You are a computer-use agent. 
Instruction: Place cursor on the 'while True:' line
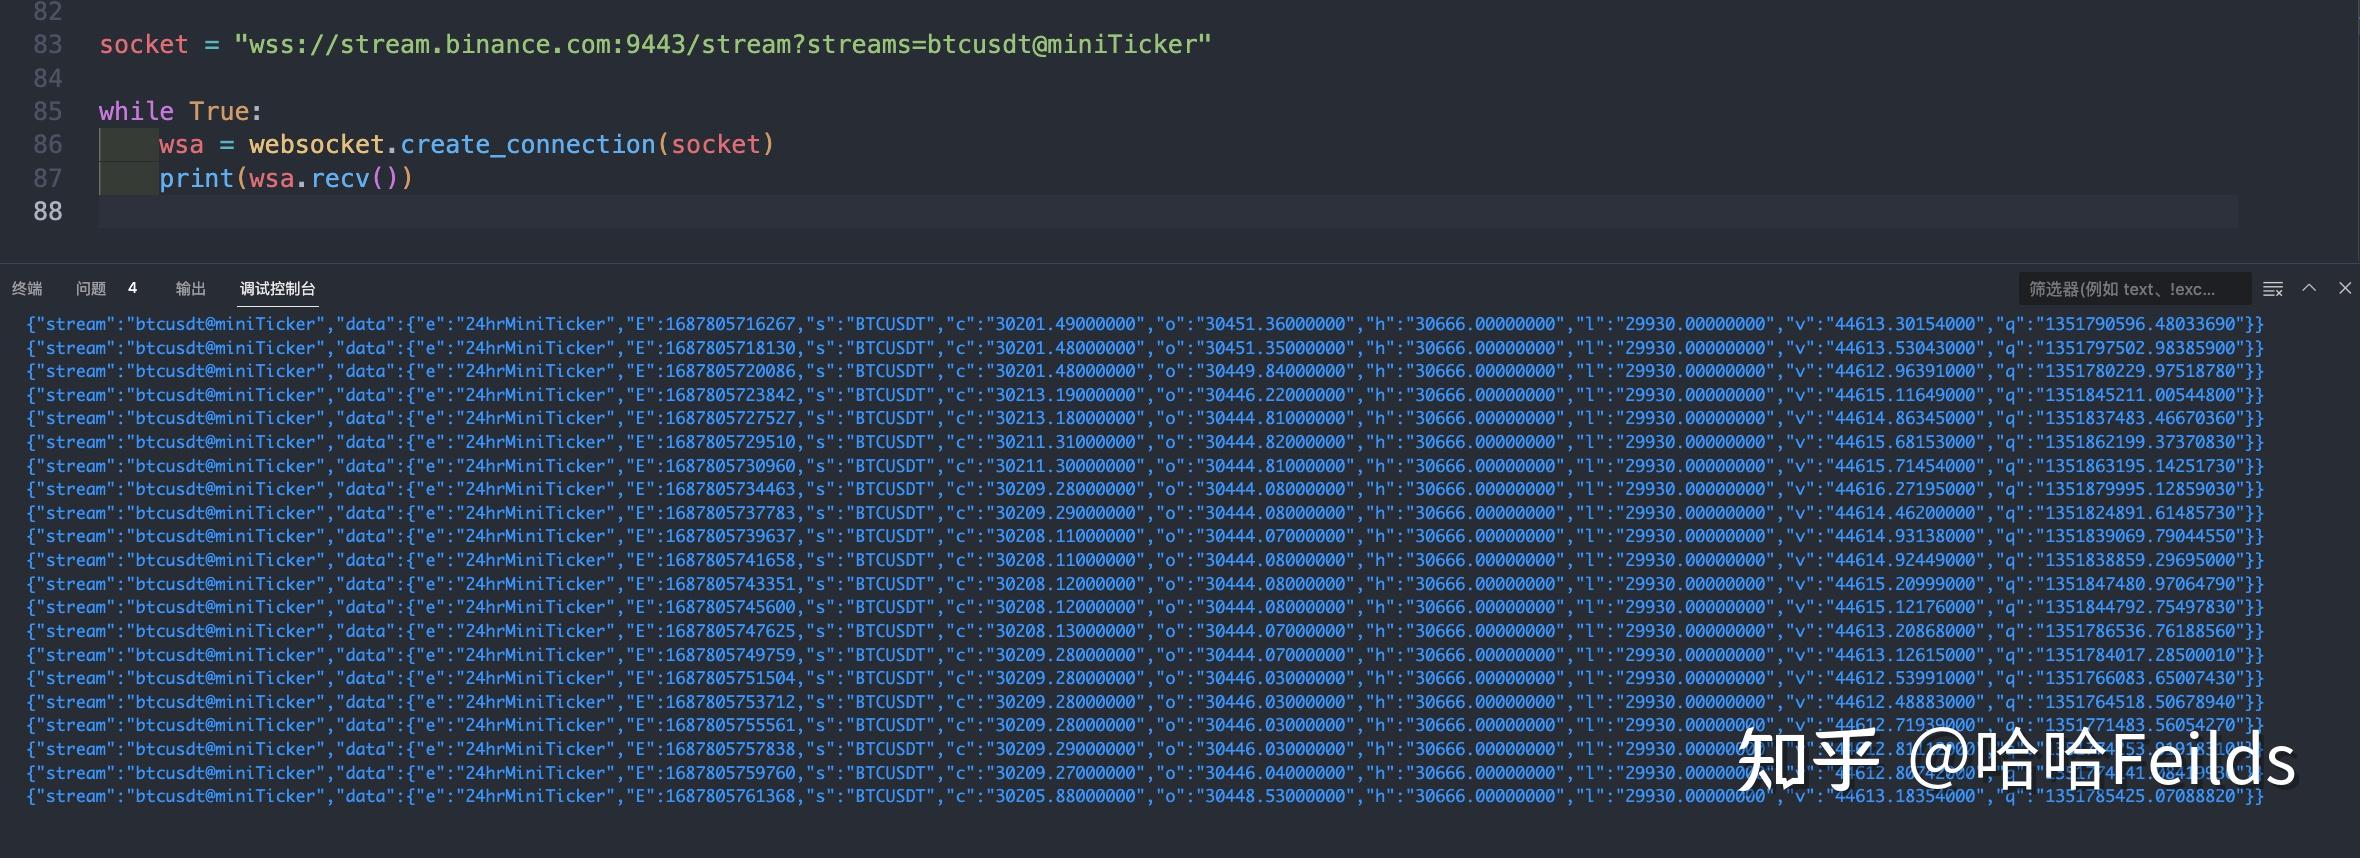pos(180,111)
